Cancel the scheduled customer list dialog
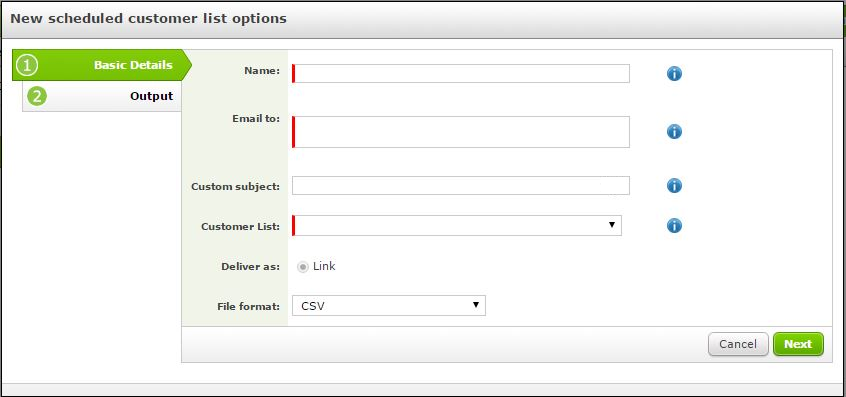 click(738, 344)
